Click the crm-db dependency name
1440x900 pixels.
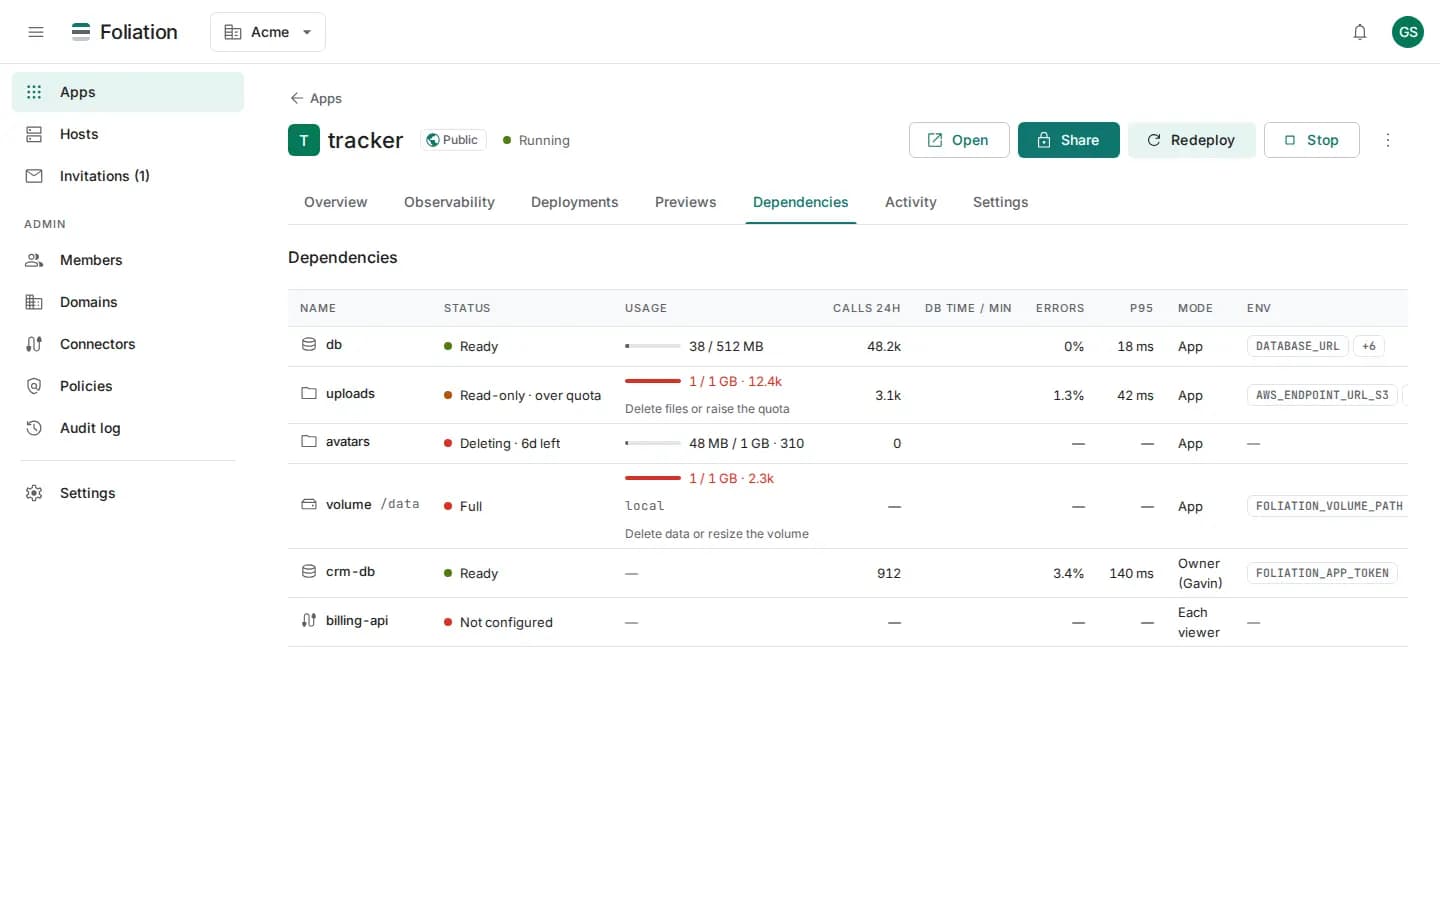click(x=350, y=571)
